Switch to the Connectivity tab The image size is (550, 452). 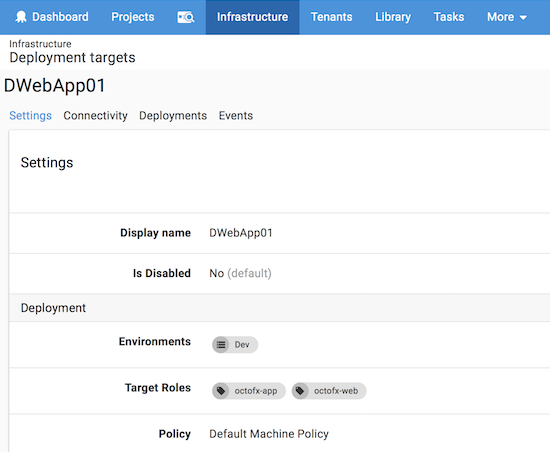[x=95, y=116]
